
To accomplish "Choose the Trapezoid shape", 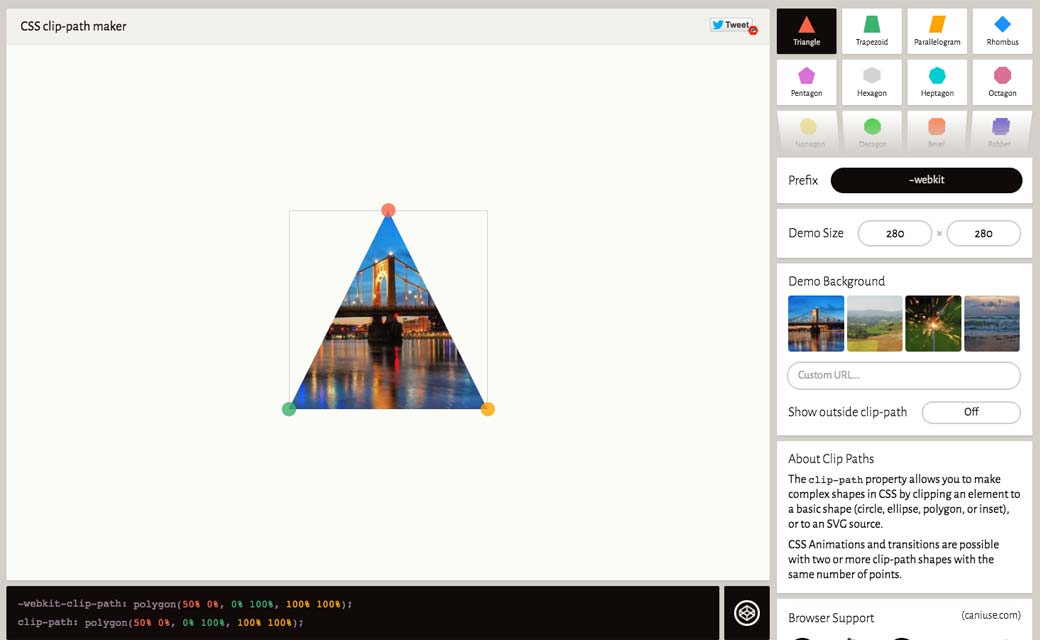I will [x=871, y=31].
